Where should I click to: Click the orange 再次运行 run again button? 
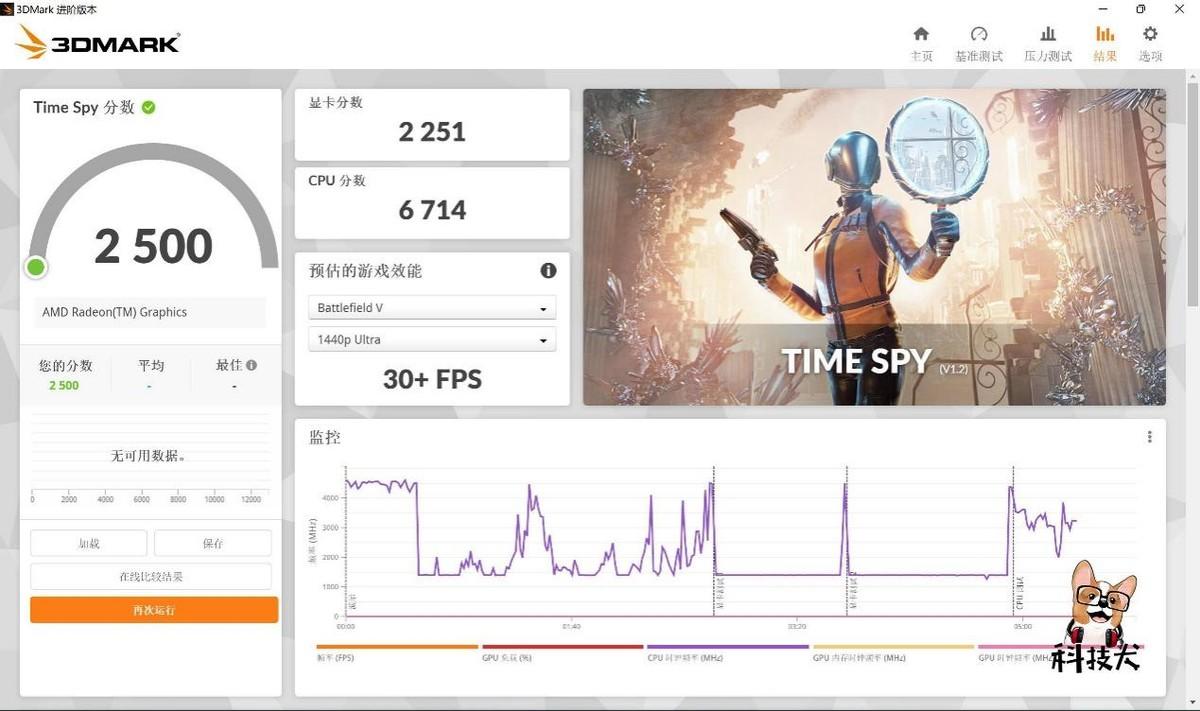154,610
